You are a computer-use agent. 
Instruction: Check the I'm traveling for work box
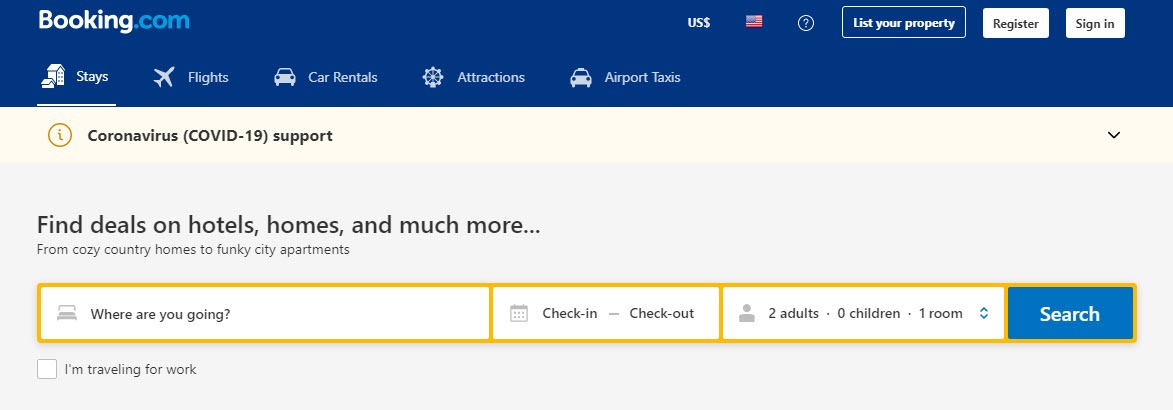pos(47,369)
